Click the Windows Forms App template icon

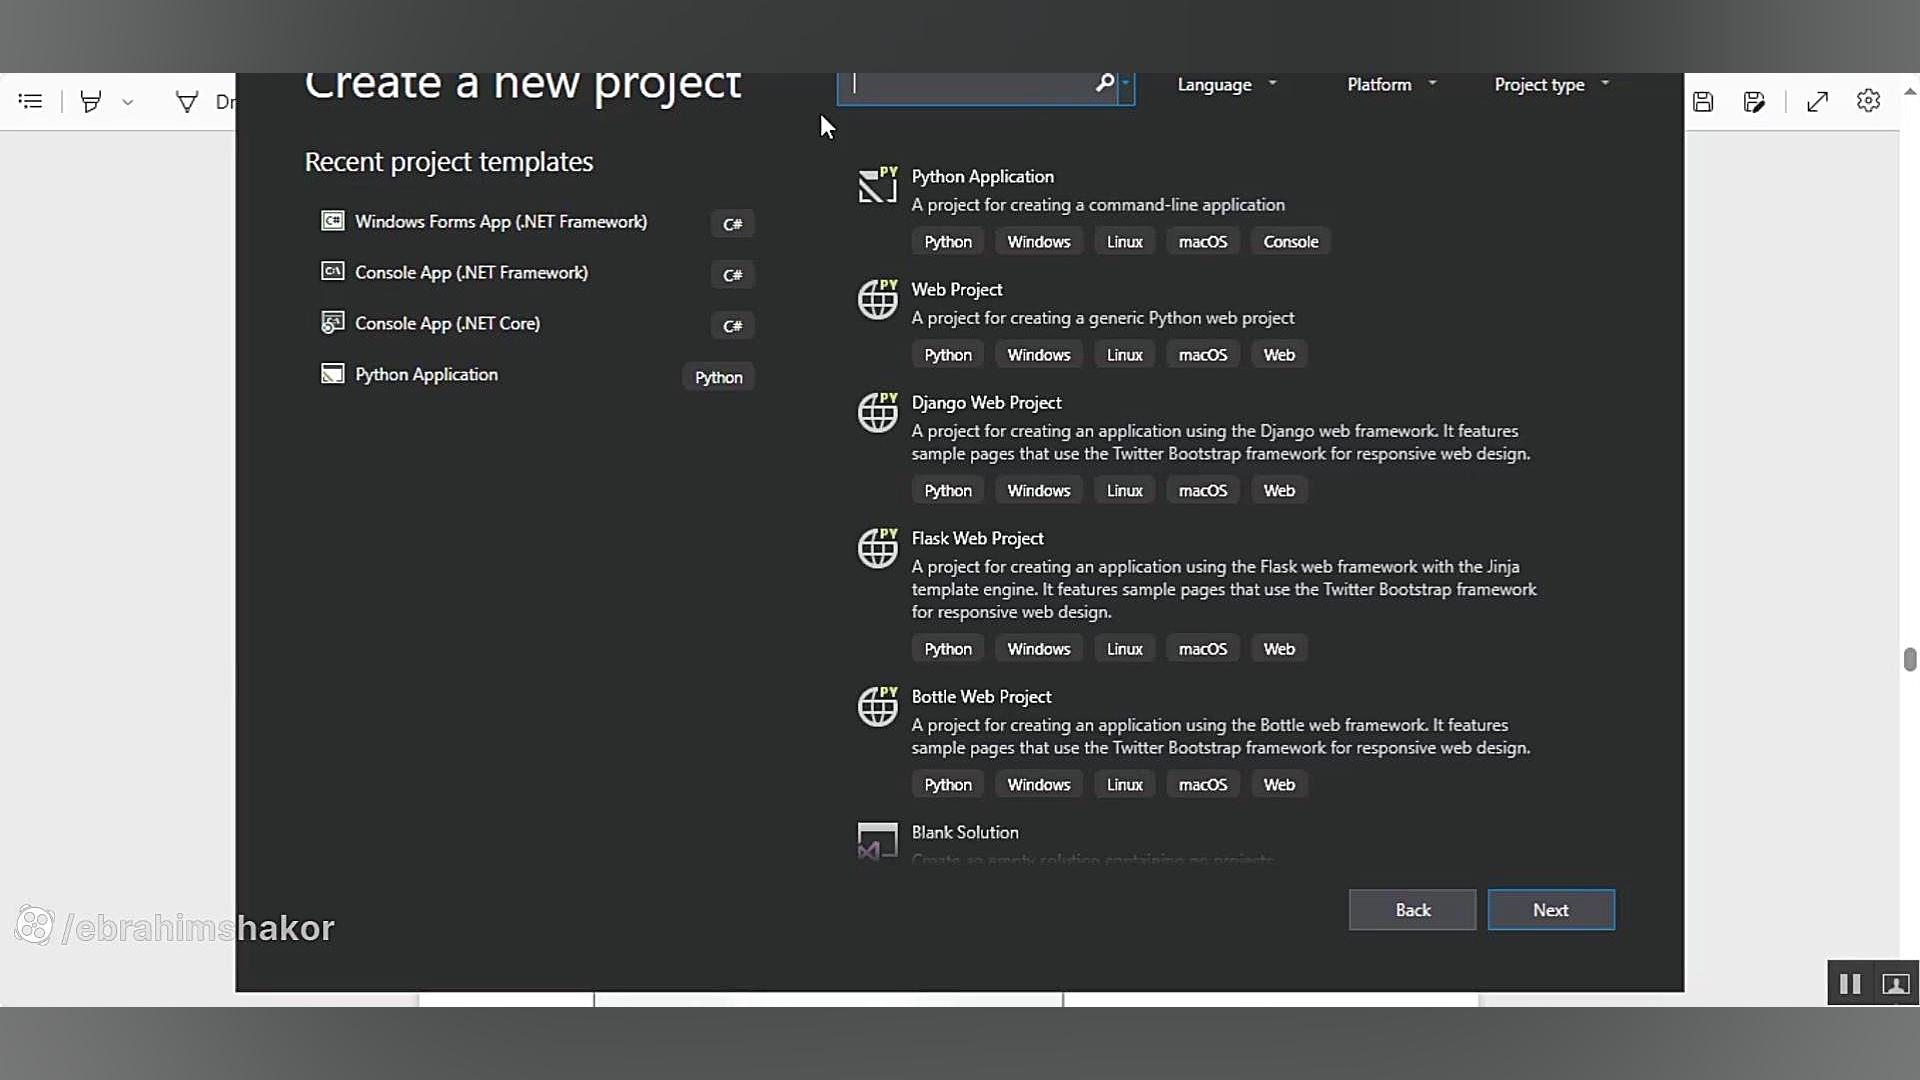click(x=332, y=220)
